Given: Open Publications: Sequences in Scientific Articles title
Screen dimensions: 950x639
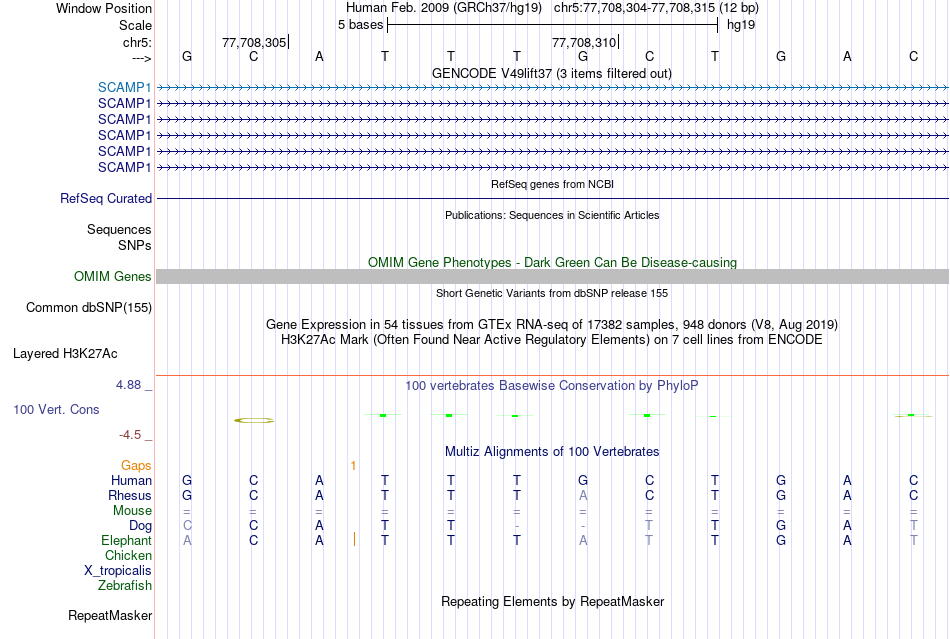Looking at the screenshot, I should 552,215.
